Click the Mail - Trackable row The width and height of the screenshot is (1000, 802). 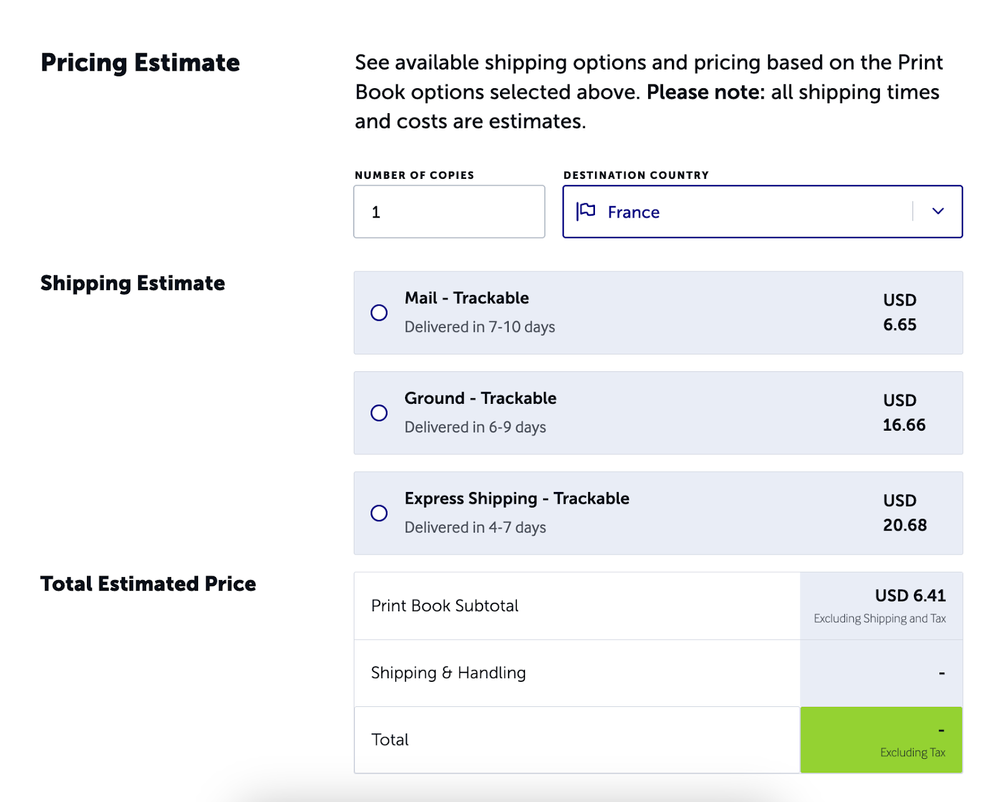(x=658, y=312)
